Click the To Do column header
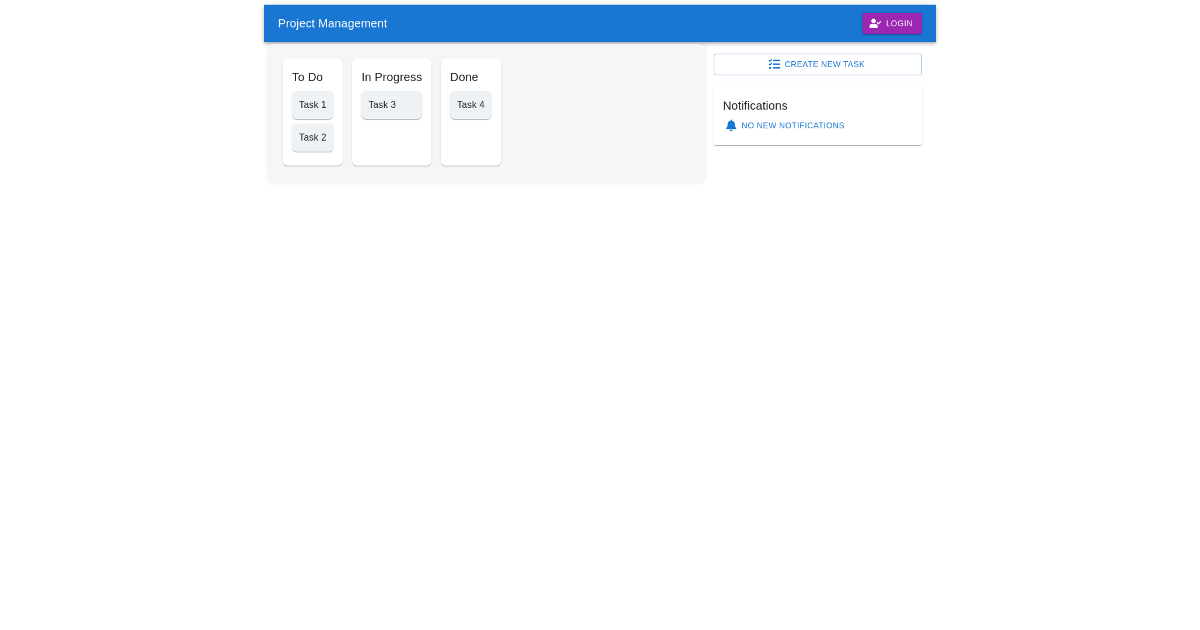 click(307, 77)
